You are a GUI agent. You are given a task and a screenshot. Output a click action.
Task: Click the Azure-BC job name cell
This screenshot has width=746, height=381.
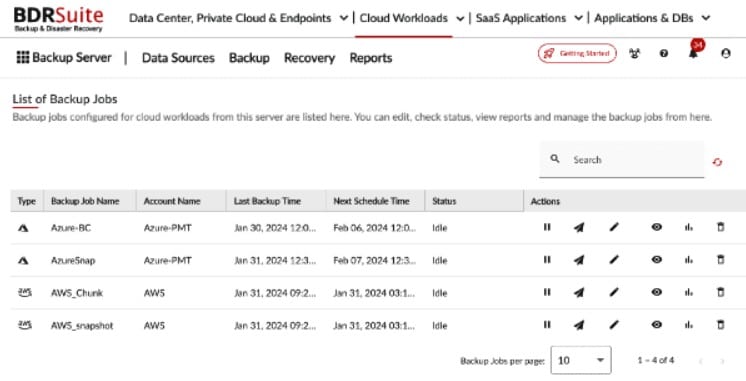pyautogui.click(x=70, y=228)
